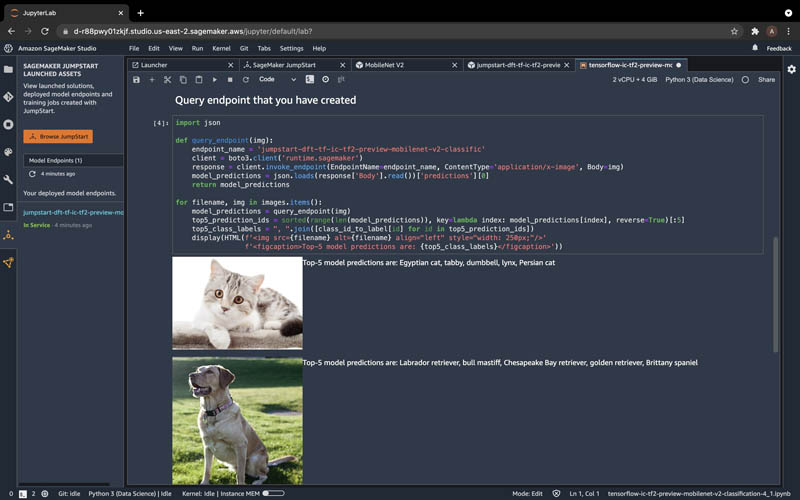Click the Amazon SageMaker Studio logo
The image size is (800, 500).
[x=8, y=48]
